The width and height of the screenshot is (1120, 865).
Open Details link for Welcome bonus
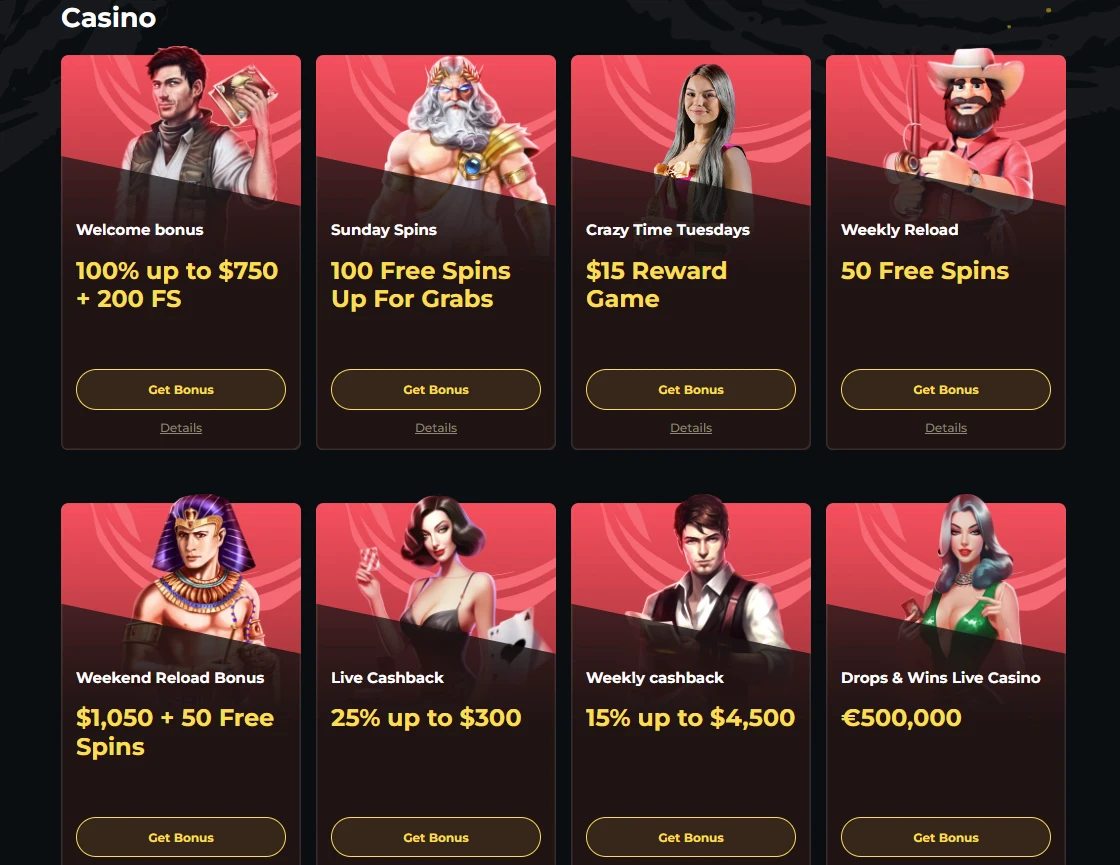(181, 428)
